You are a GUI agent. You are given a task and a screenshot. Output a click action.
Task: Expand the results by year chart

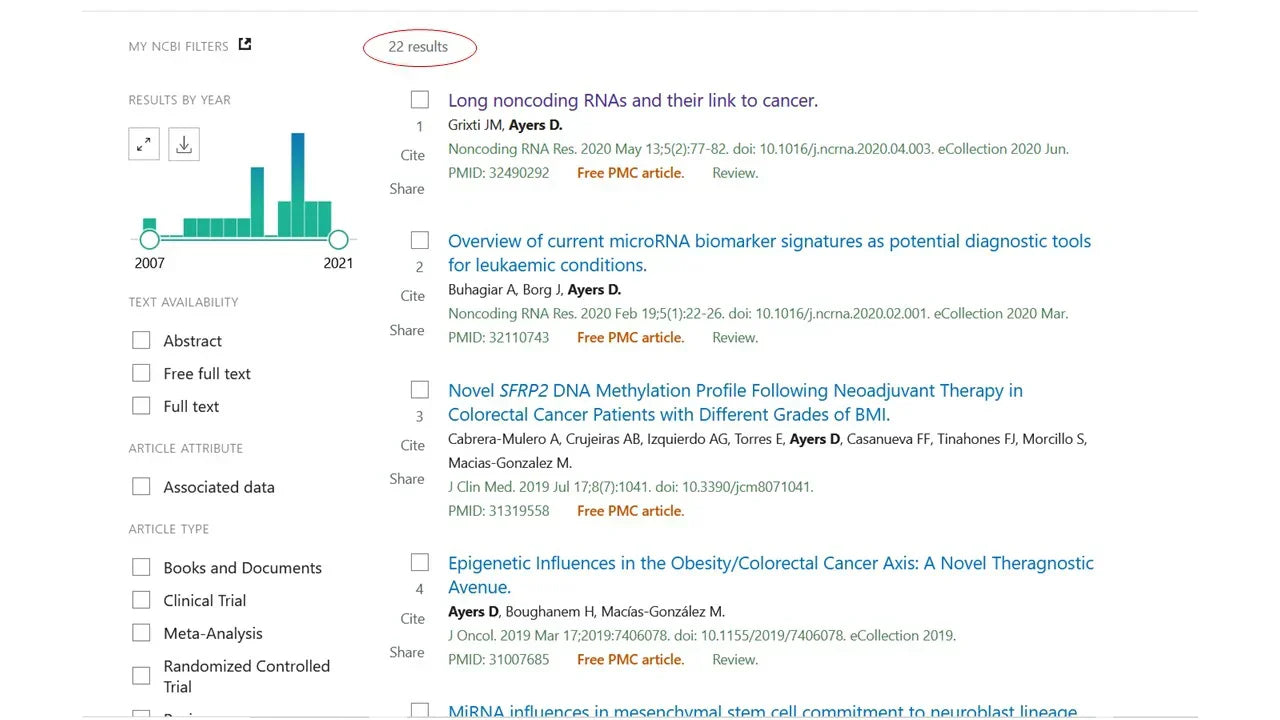point(144,144)
